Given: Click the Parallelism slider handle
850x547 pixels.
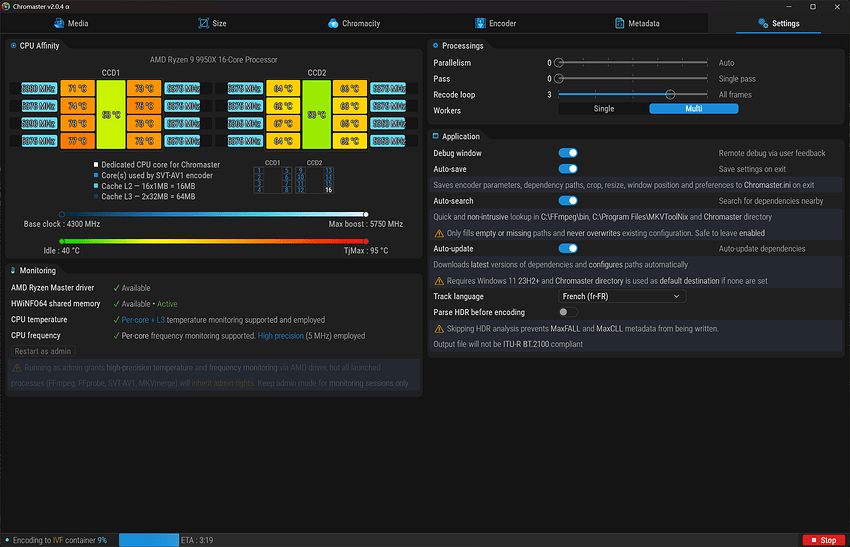Looking at the screenshot, I should (559, 62).
